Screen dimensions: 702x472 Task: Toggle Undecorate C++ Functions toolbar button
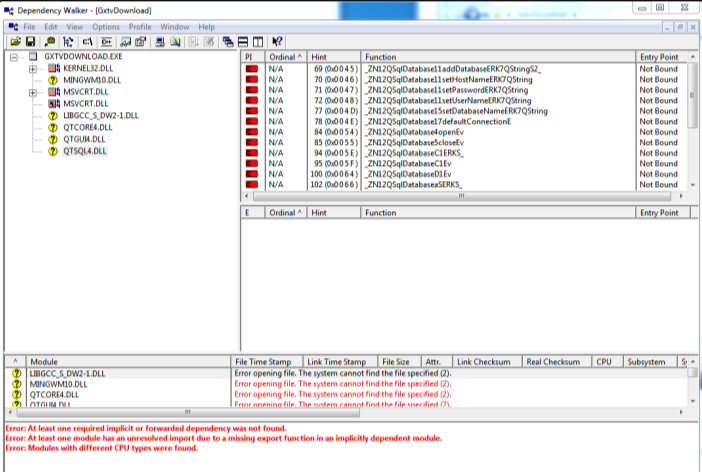click(x=105, y=42)
